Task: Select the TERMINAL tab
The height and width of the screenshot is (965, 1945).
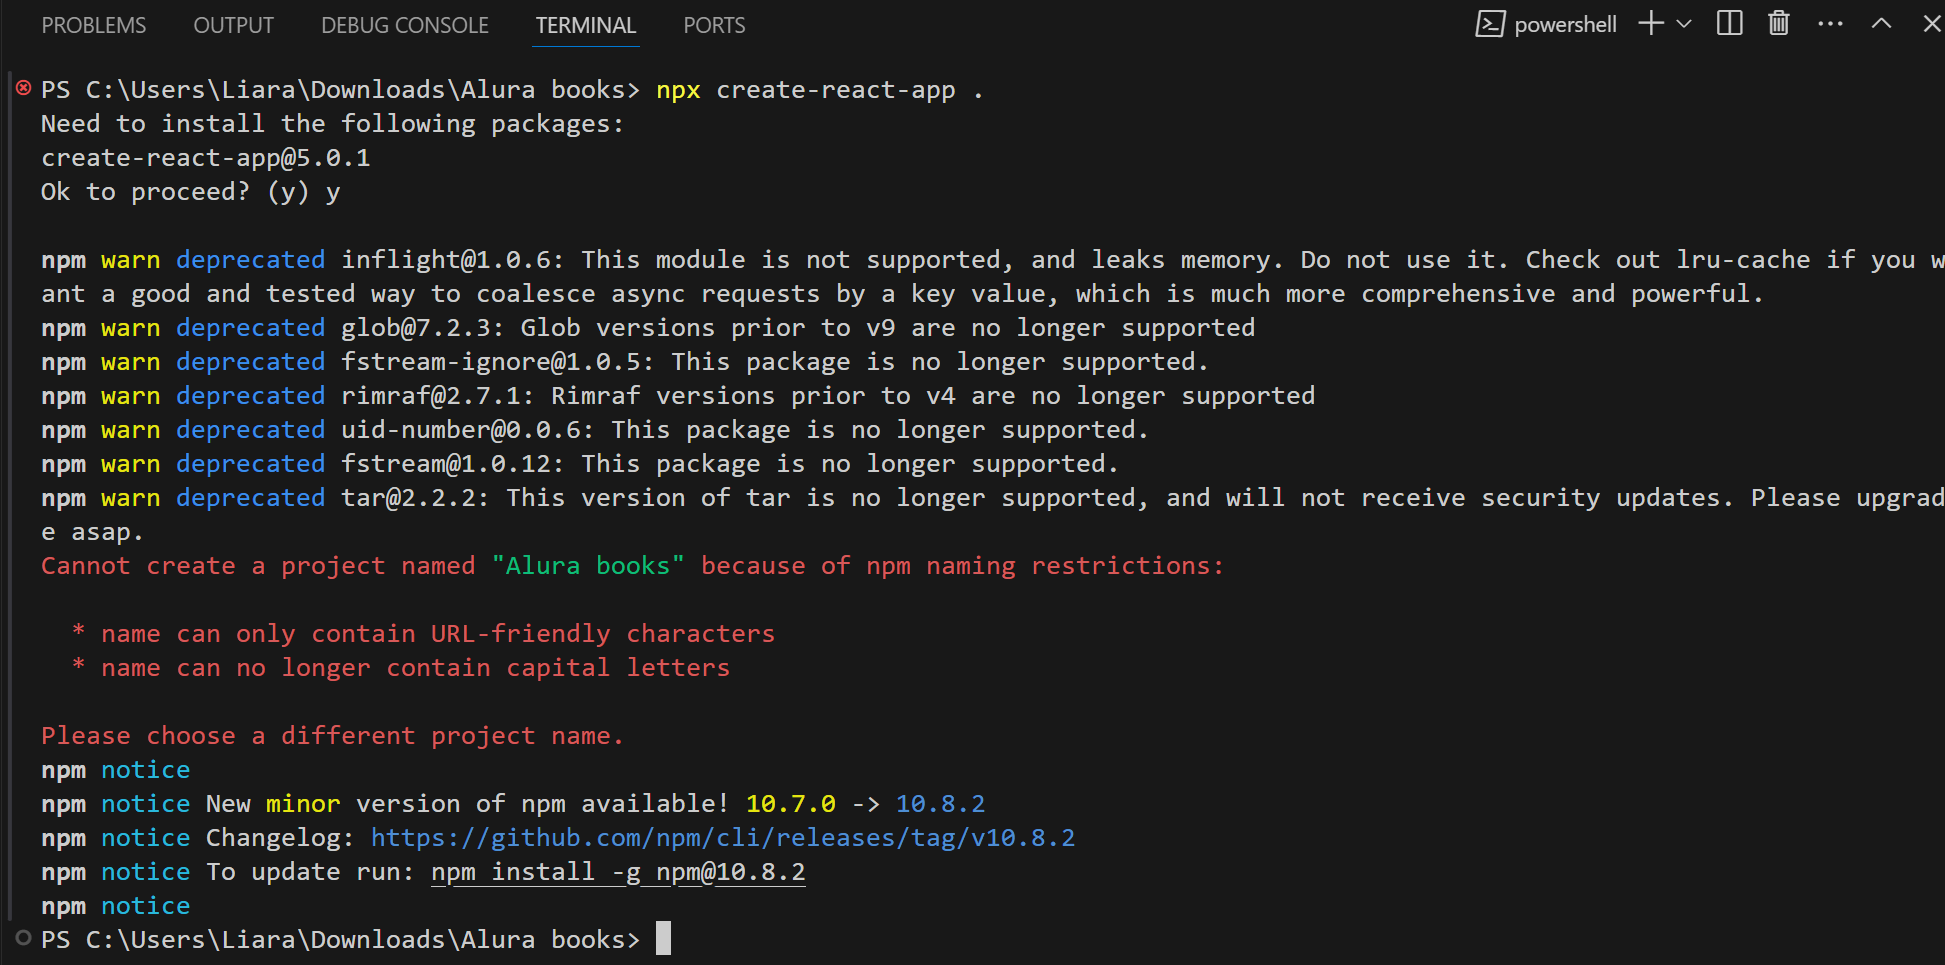Action: click(586, 26)
